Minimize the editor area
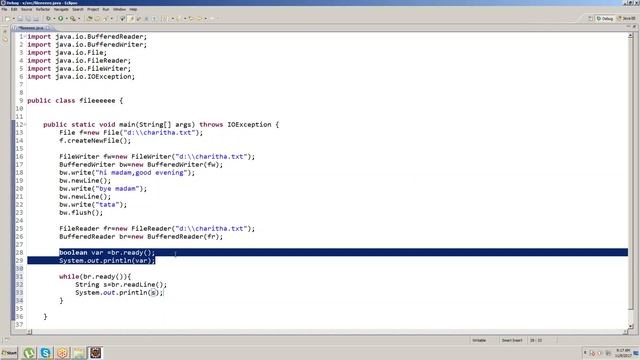640x360 pixels. (628, 27)
